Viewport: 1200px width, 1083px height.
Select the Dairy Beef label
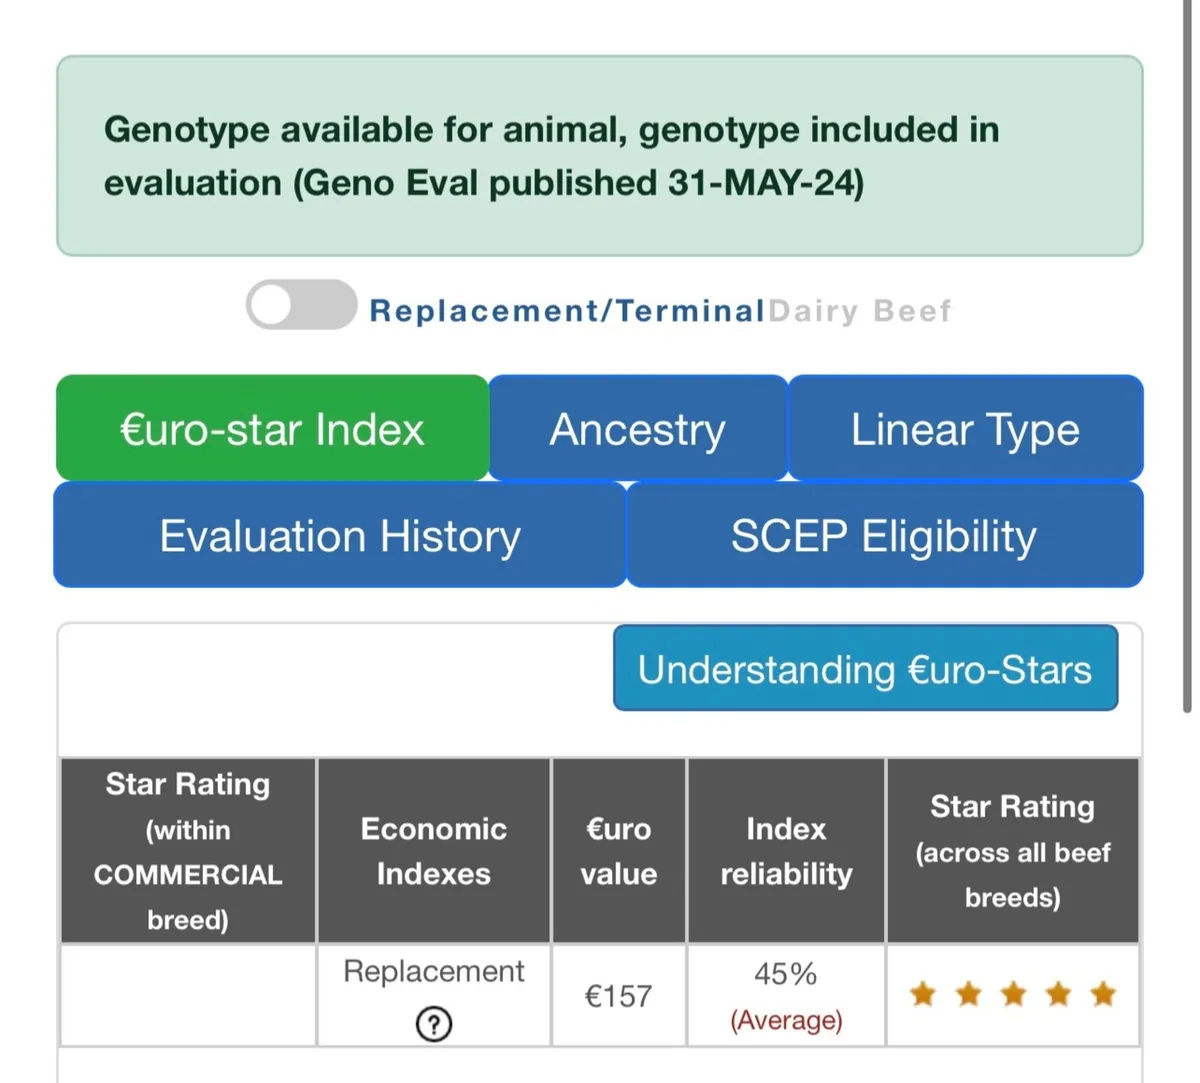(860, 311)
